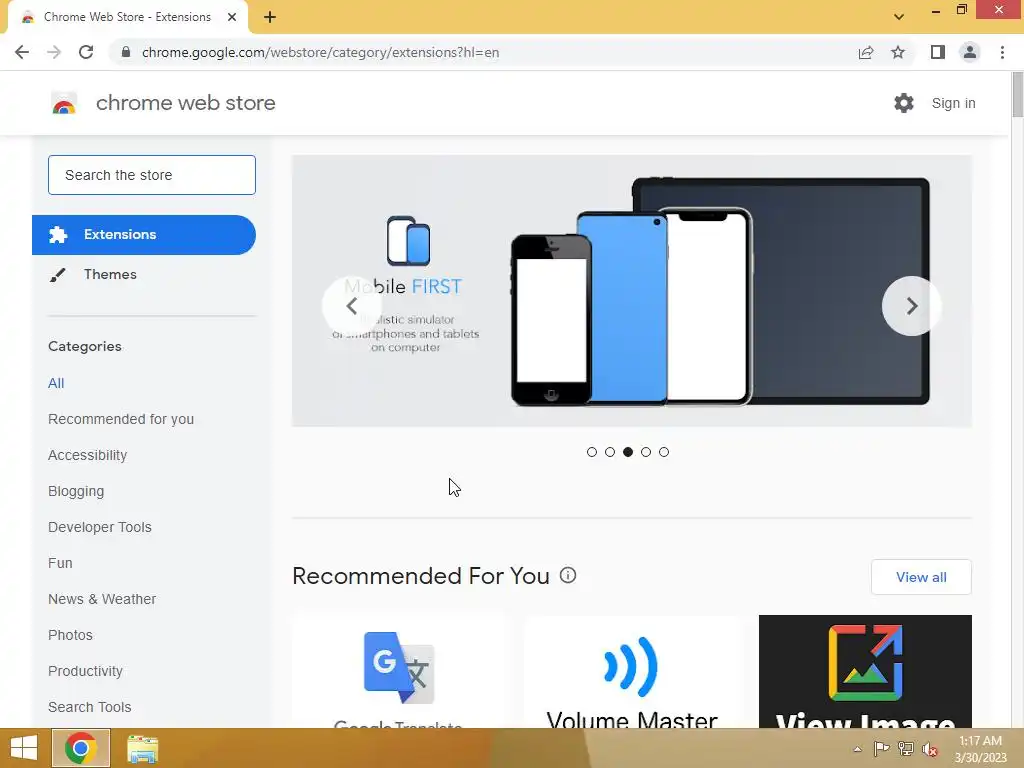The width and height of the screenshot is (1024, 768).
Task: Open the Search Tools category
Action: pos(89,707)
